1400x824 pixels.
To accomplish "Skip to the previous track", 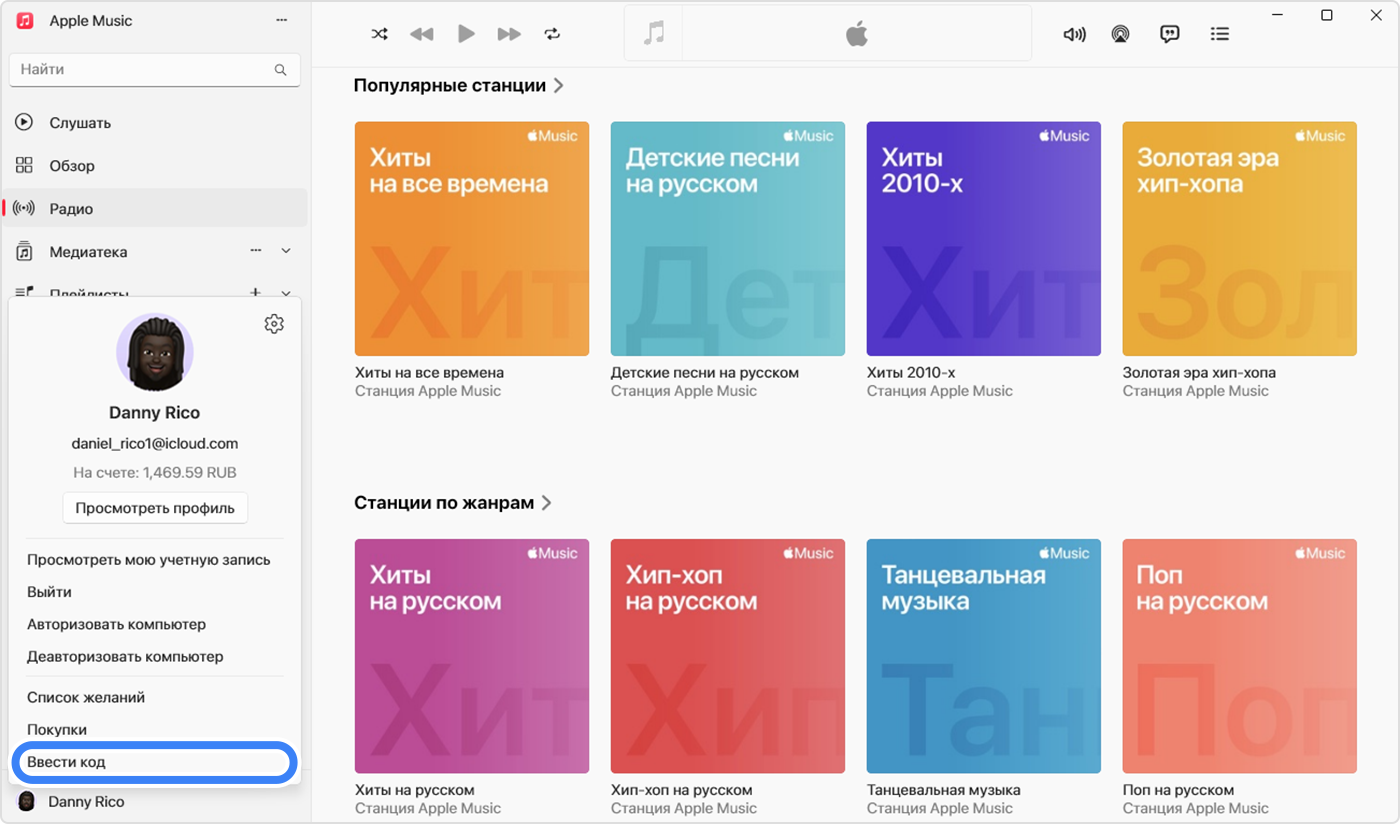I will (422, 34).
